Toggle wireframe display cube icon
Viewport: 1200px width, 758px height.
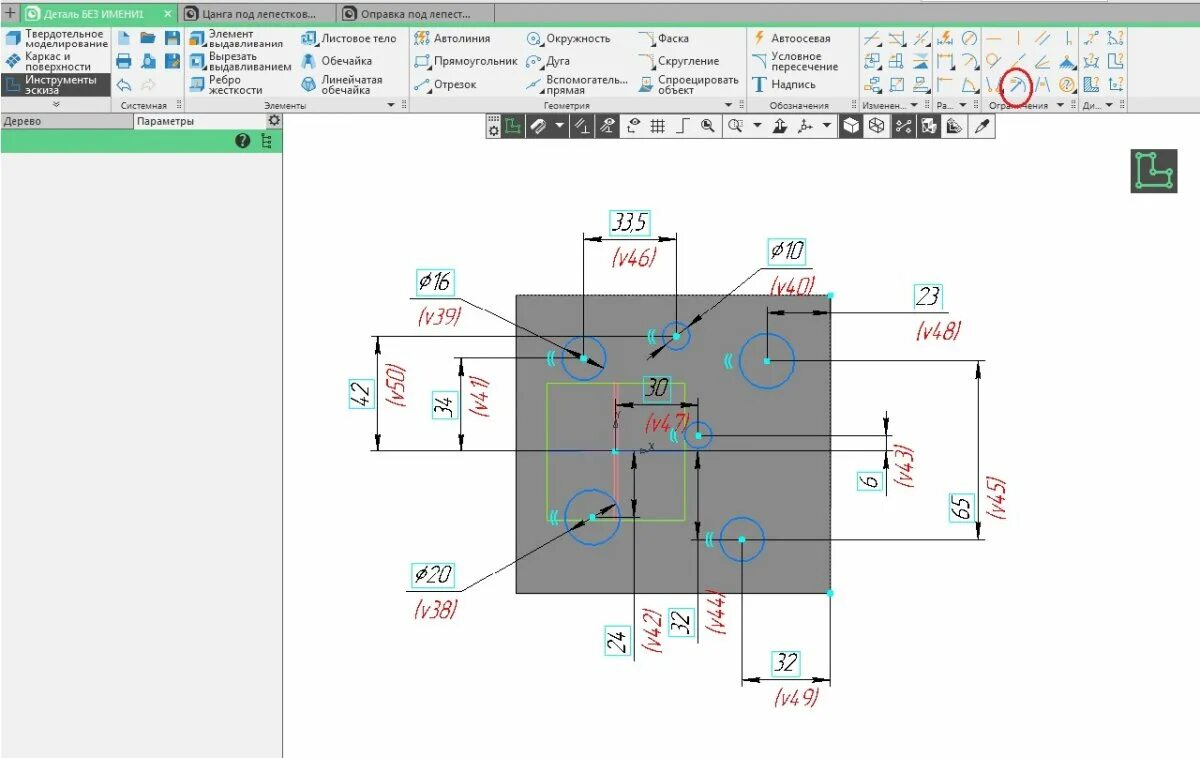tap(876, 126)
